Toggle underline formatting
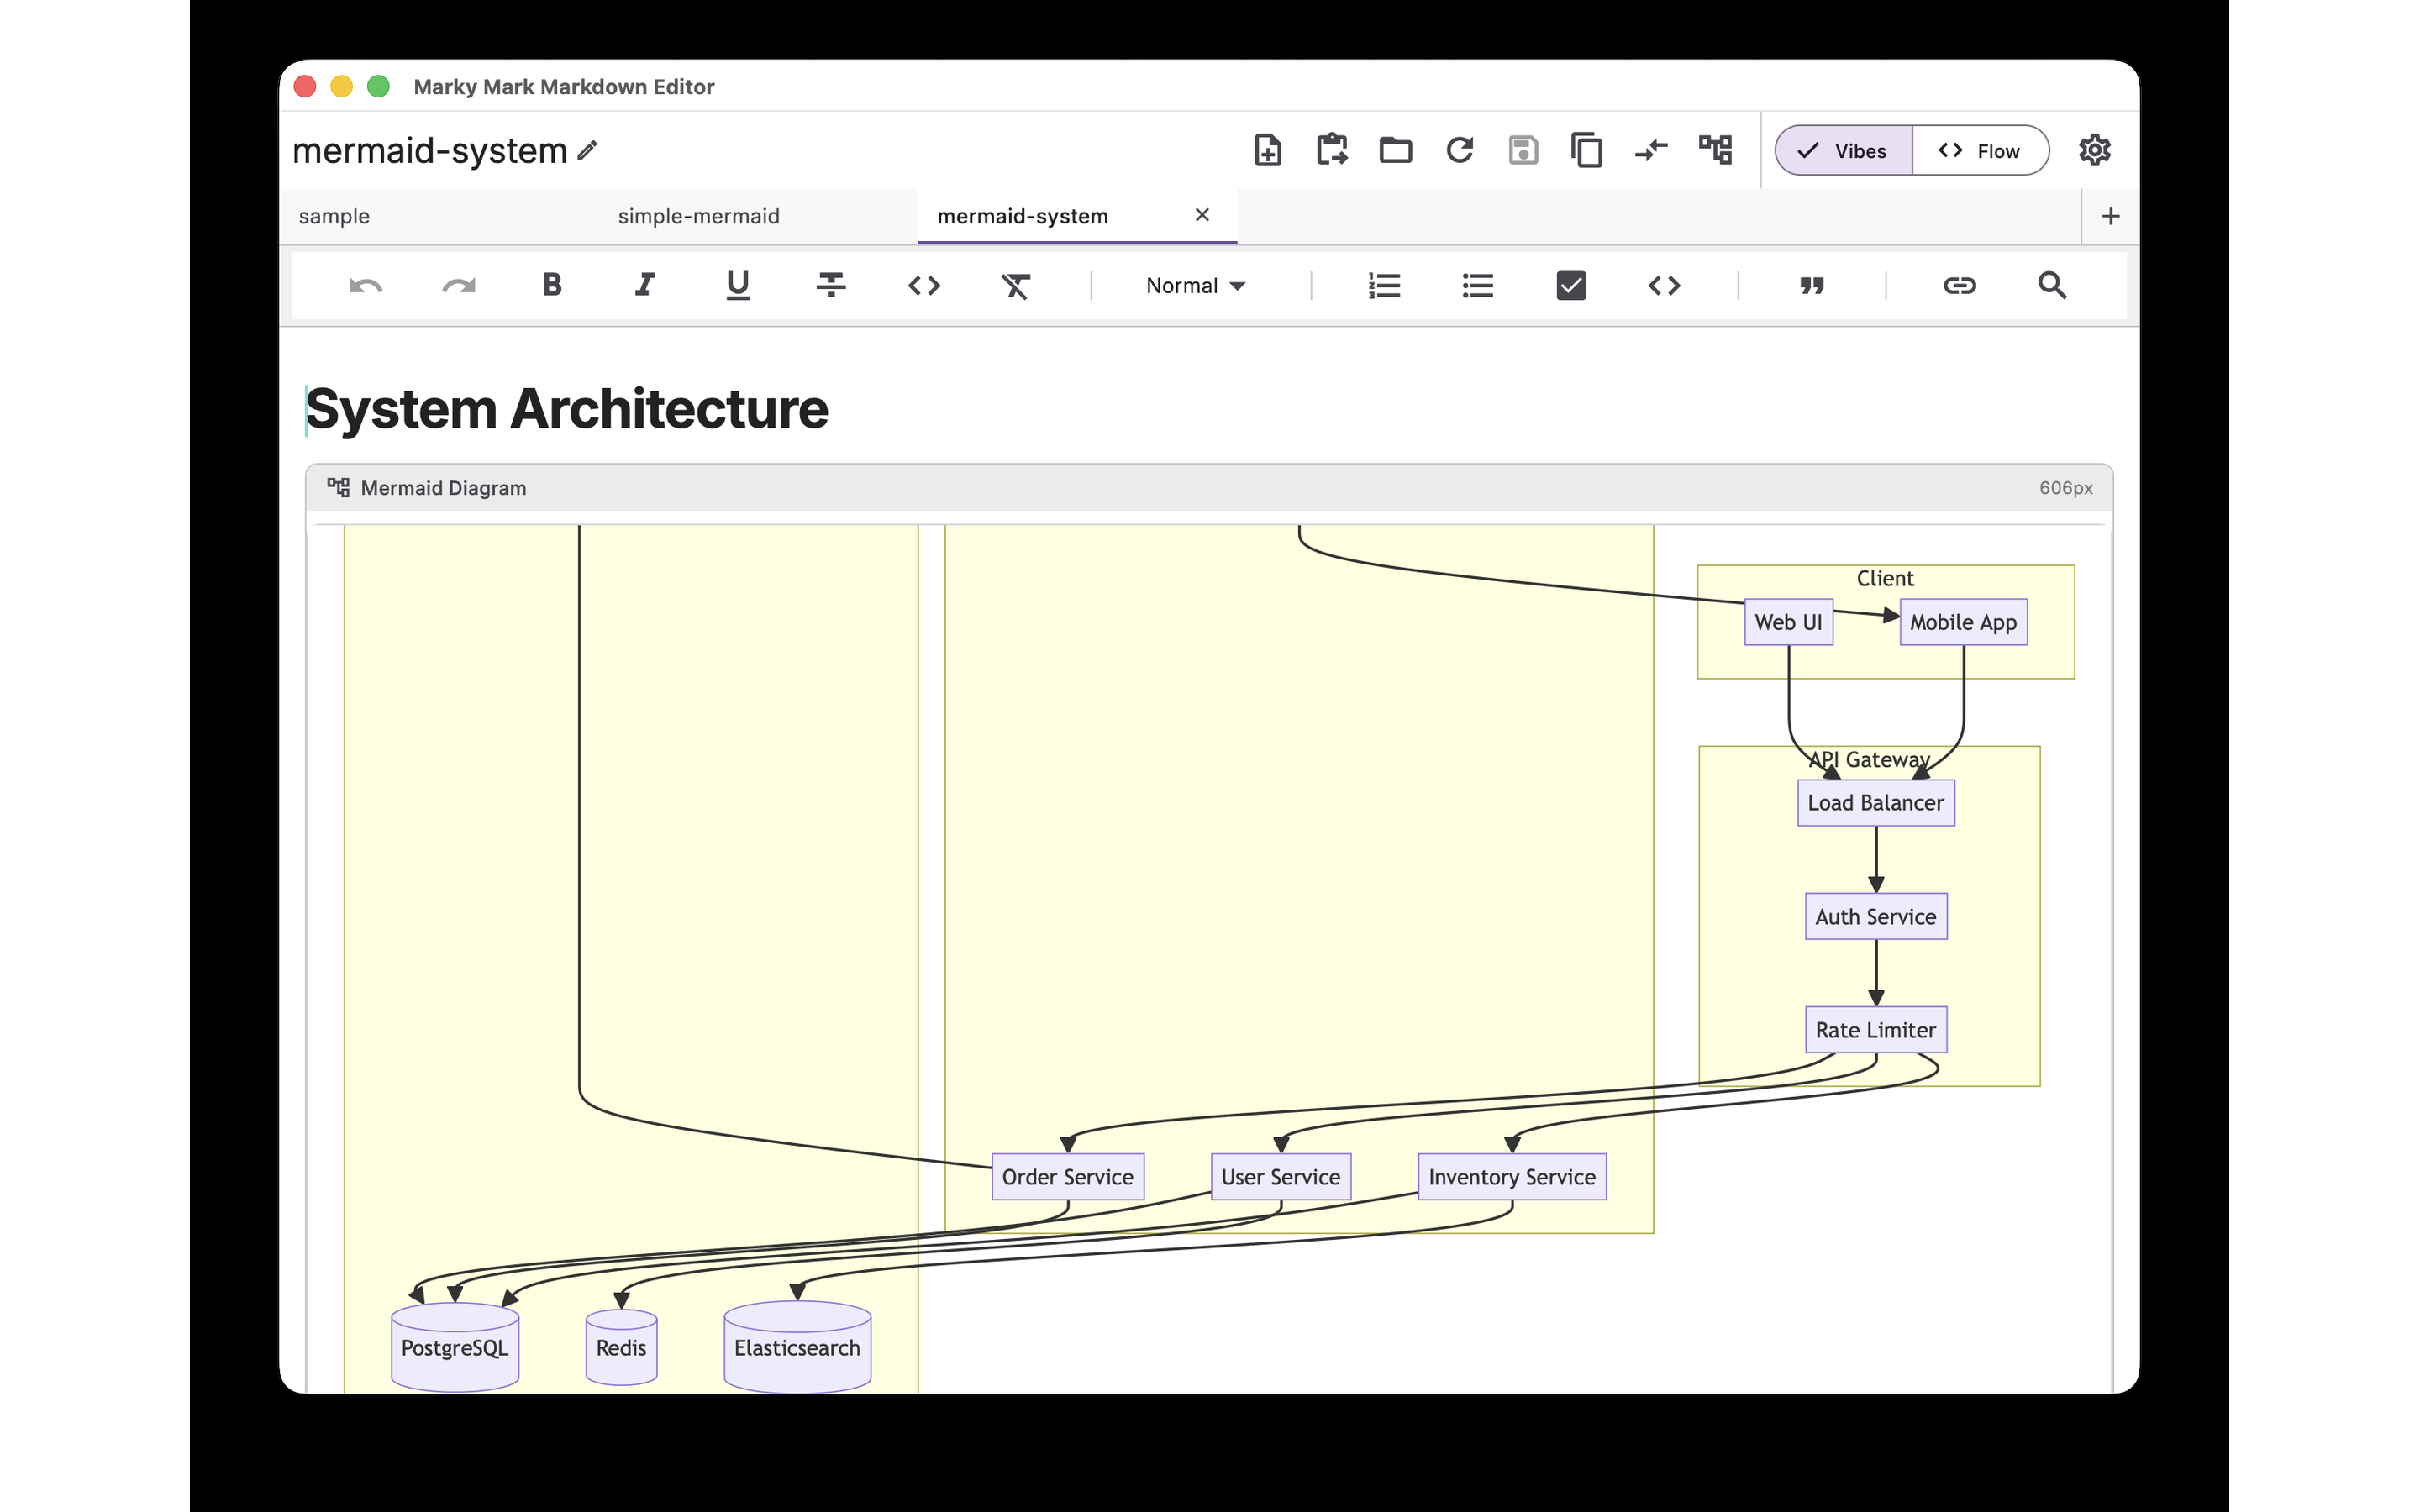 point(738,286)
